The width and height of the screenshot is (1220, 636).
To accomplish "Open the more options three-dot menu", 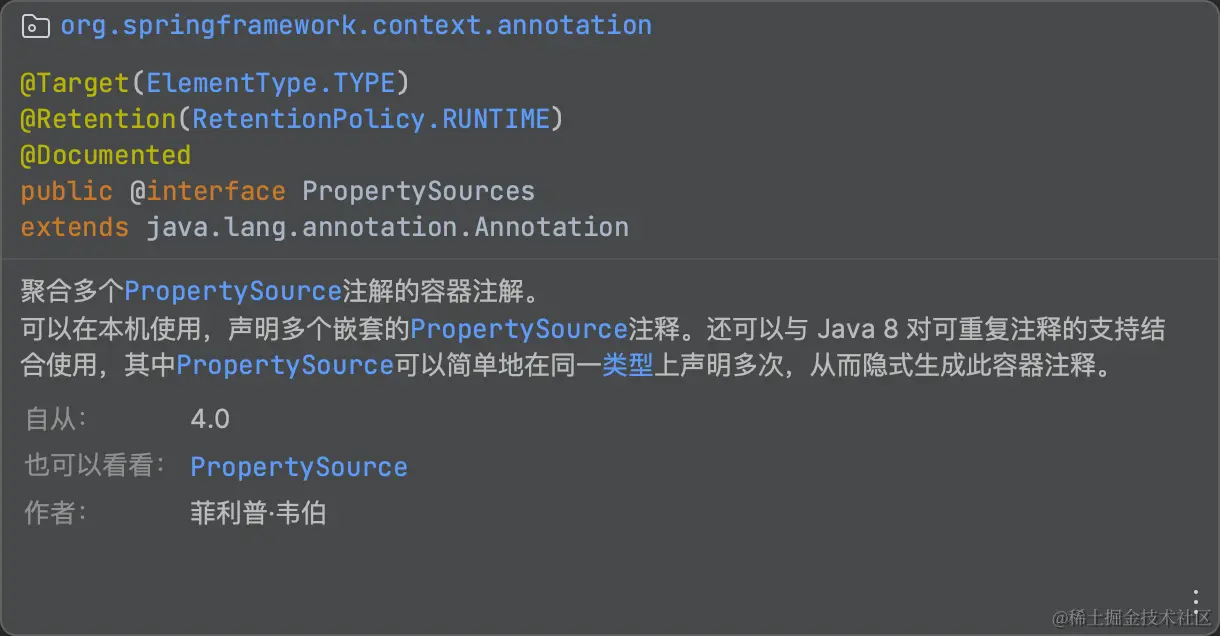I will click(x=1196, y=601).
